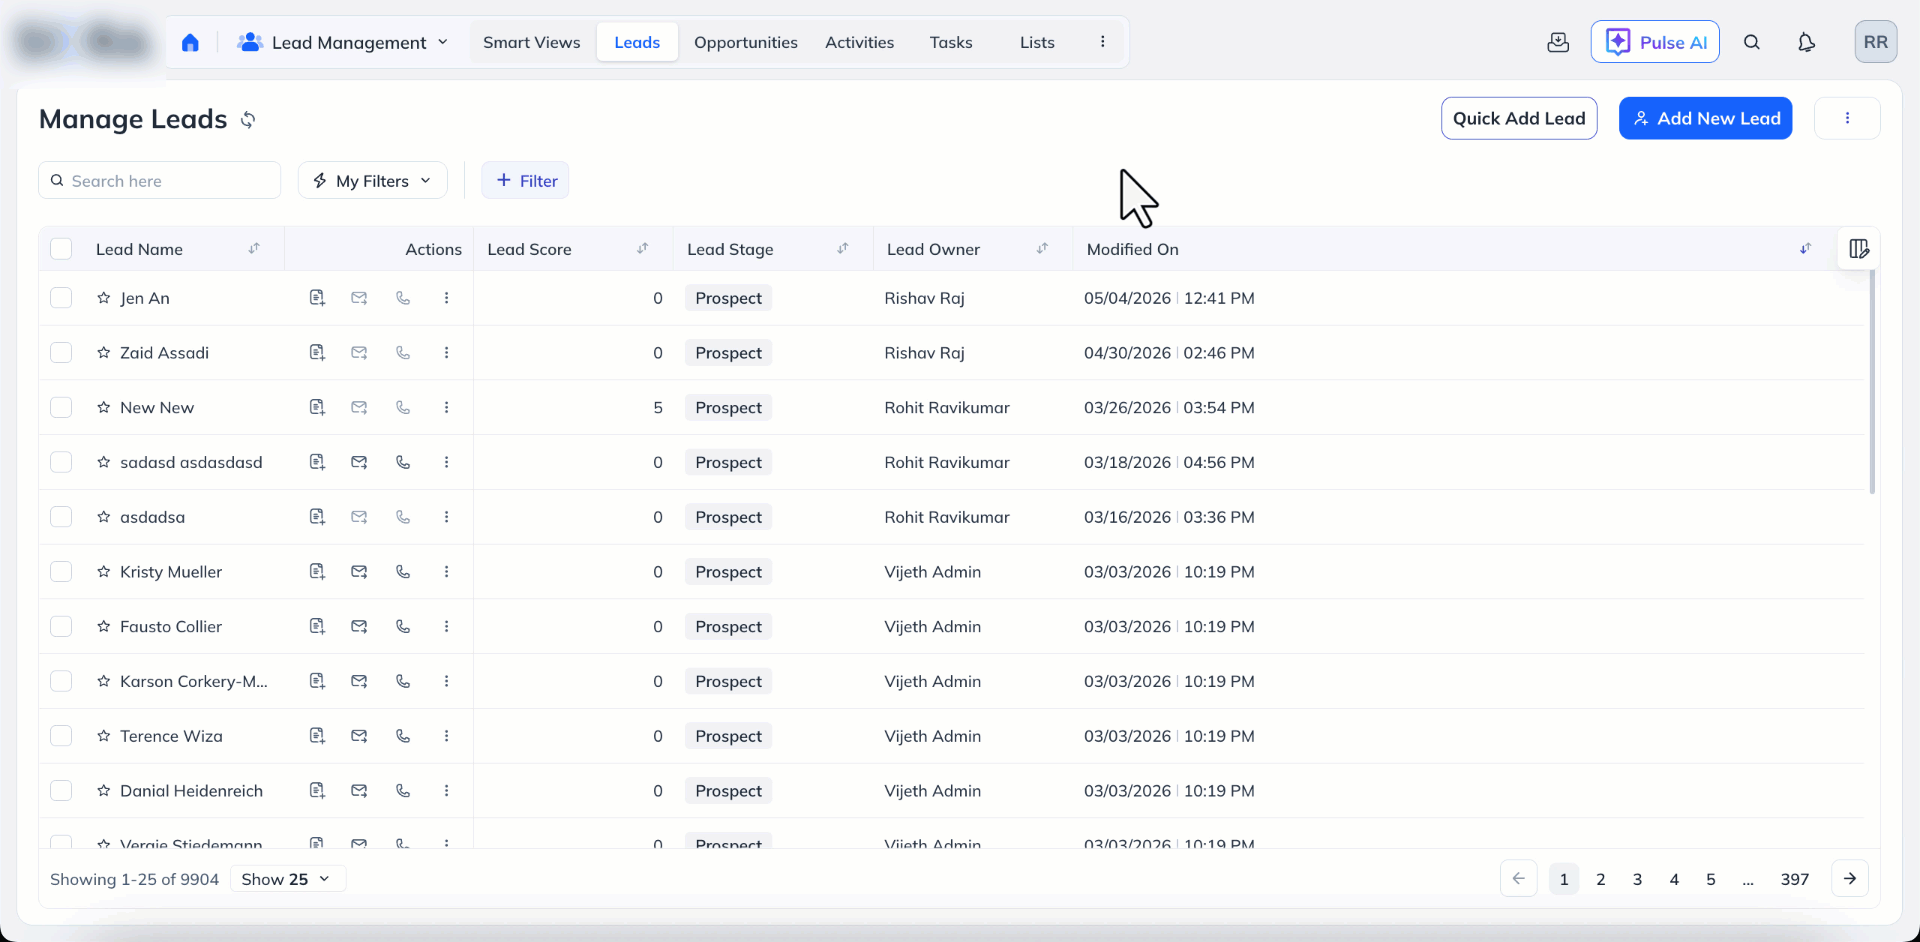
Task: Send email to Zaid Assadi
Action: point(359,353)
